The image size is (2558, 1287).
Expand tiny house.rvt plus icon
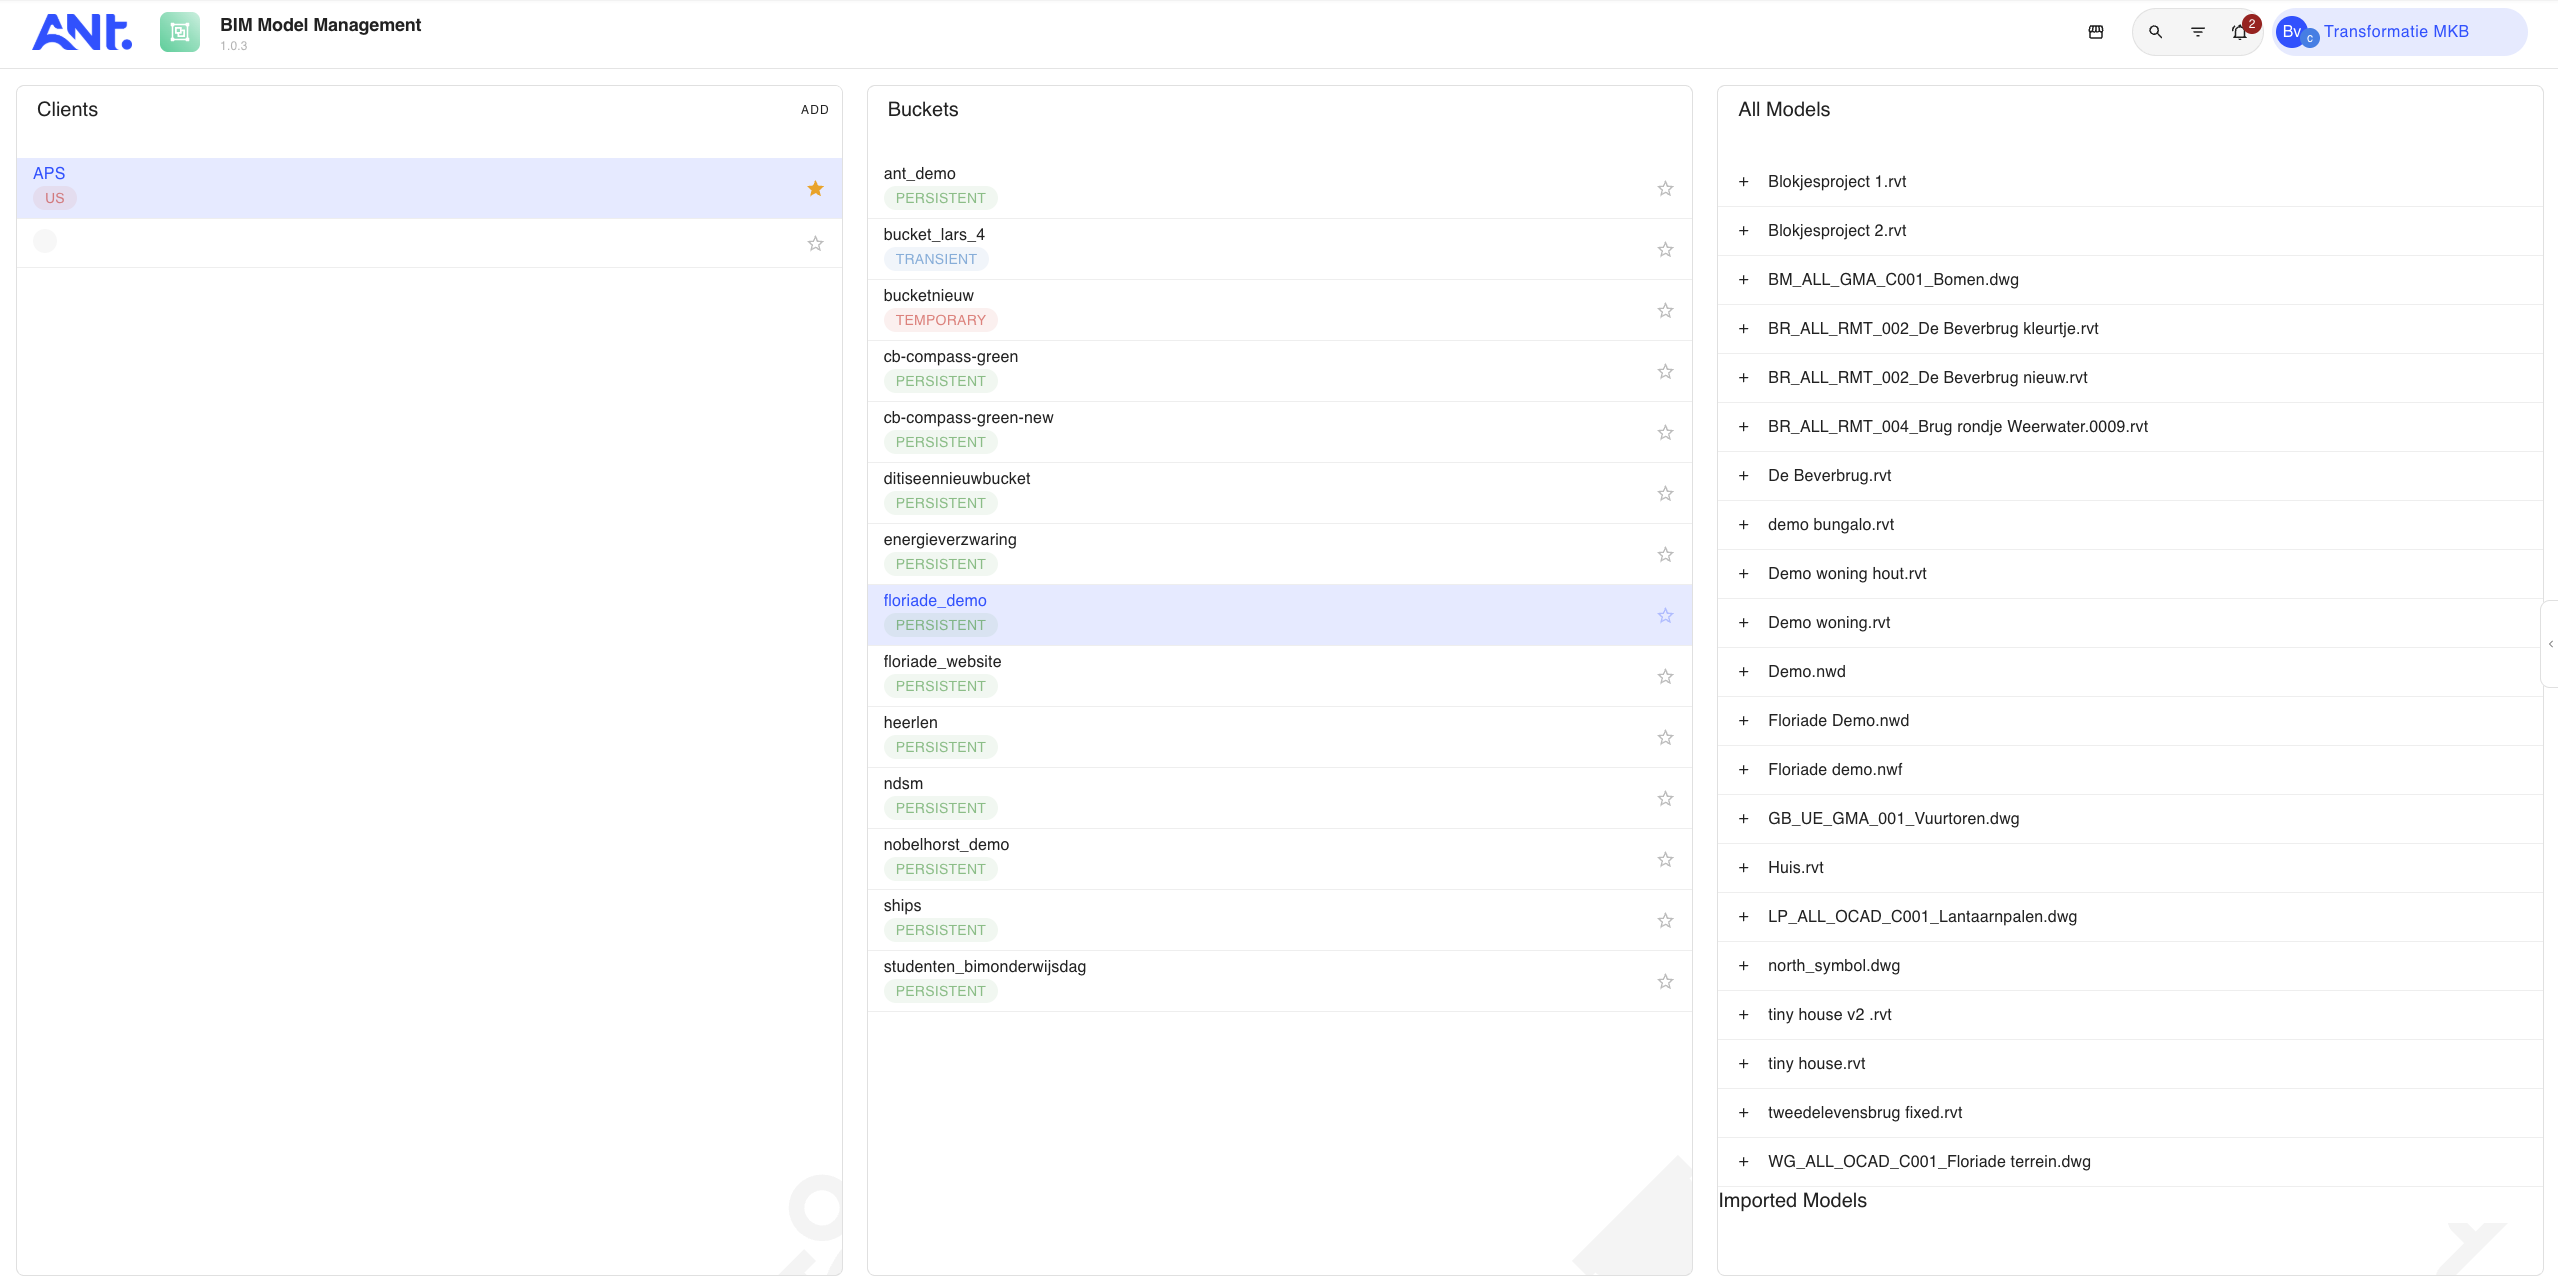coord(1744,1063)
